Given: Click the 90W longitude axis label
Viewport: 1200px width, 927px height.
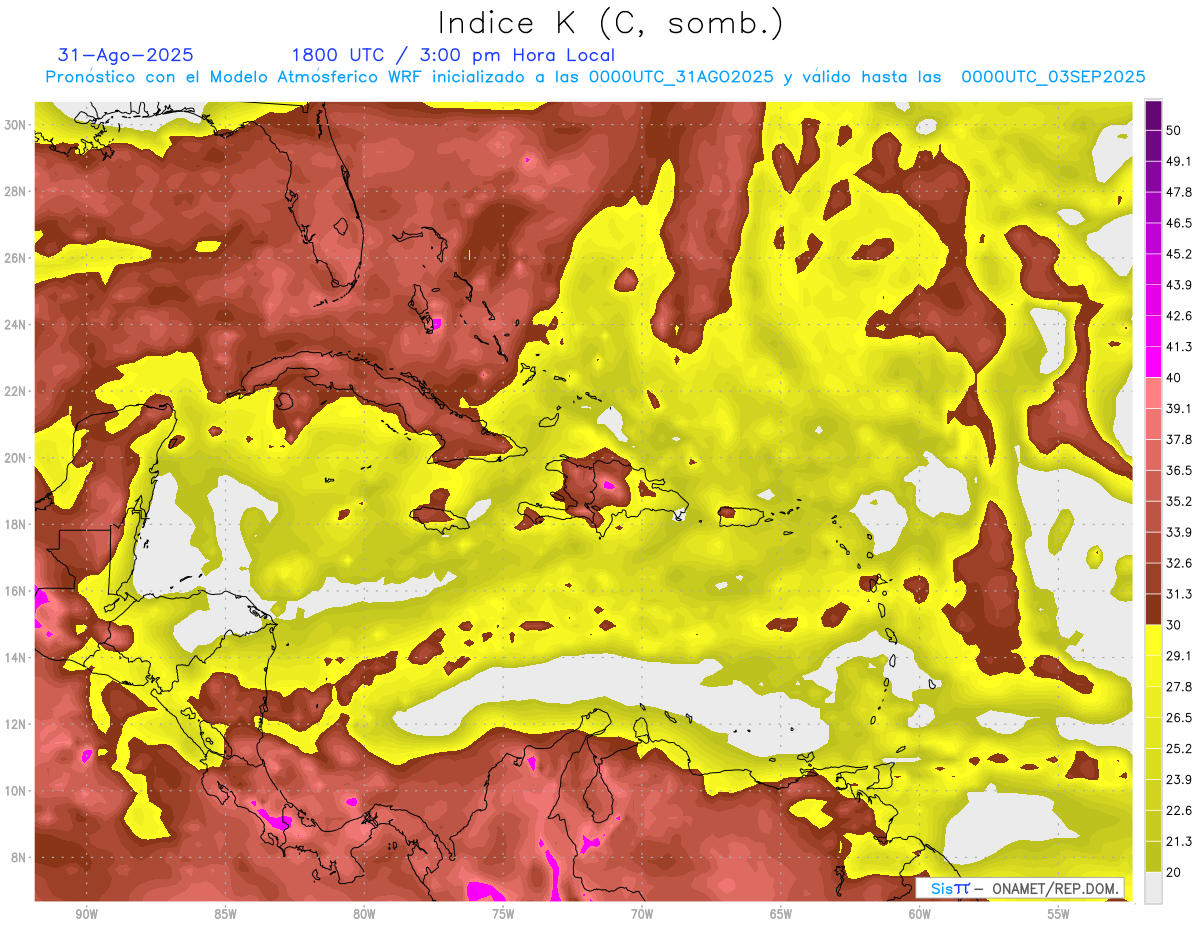Looking at the screenshot, I should pos(86,914).
